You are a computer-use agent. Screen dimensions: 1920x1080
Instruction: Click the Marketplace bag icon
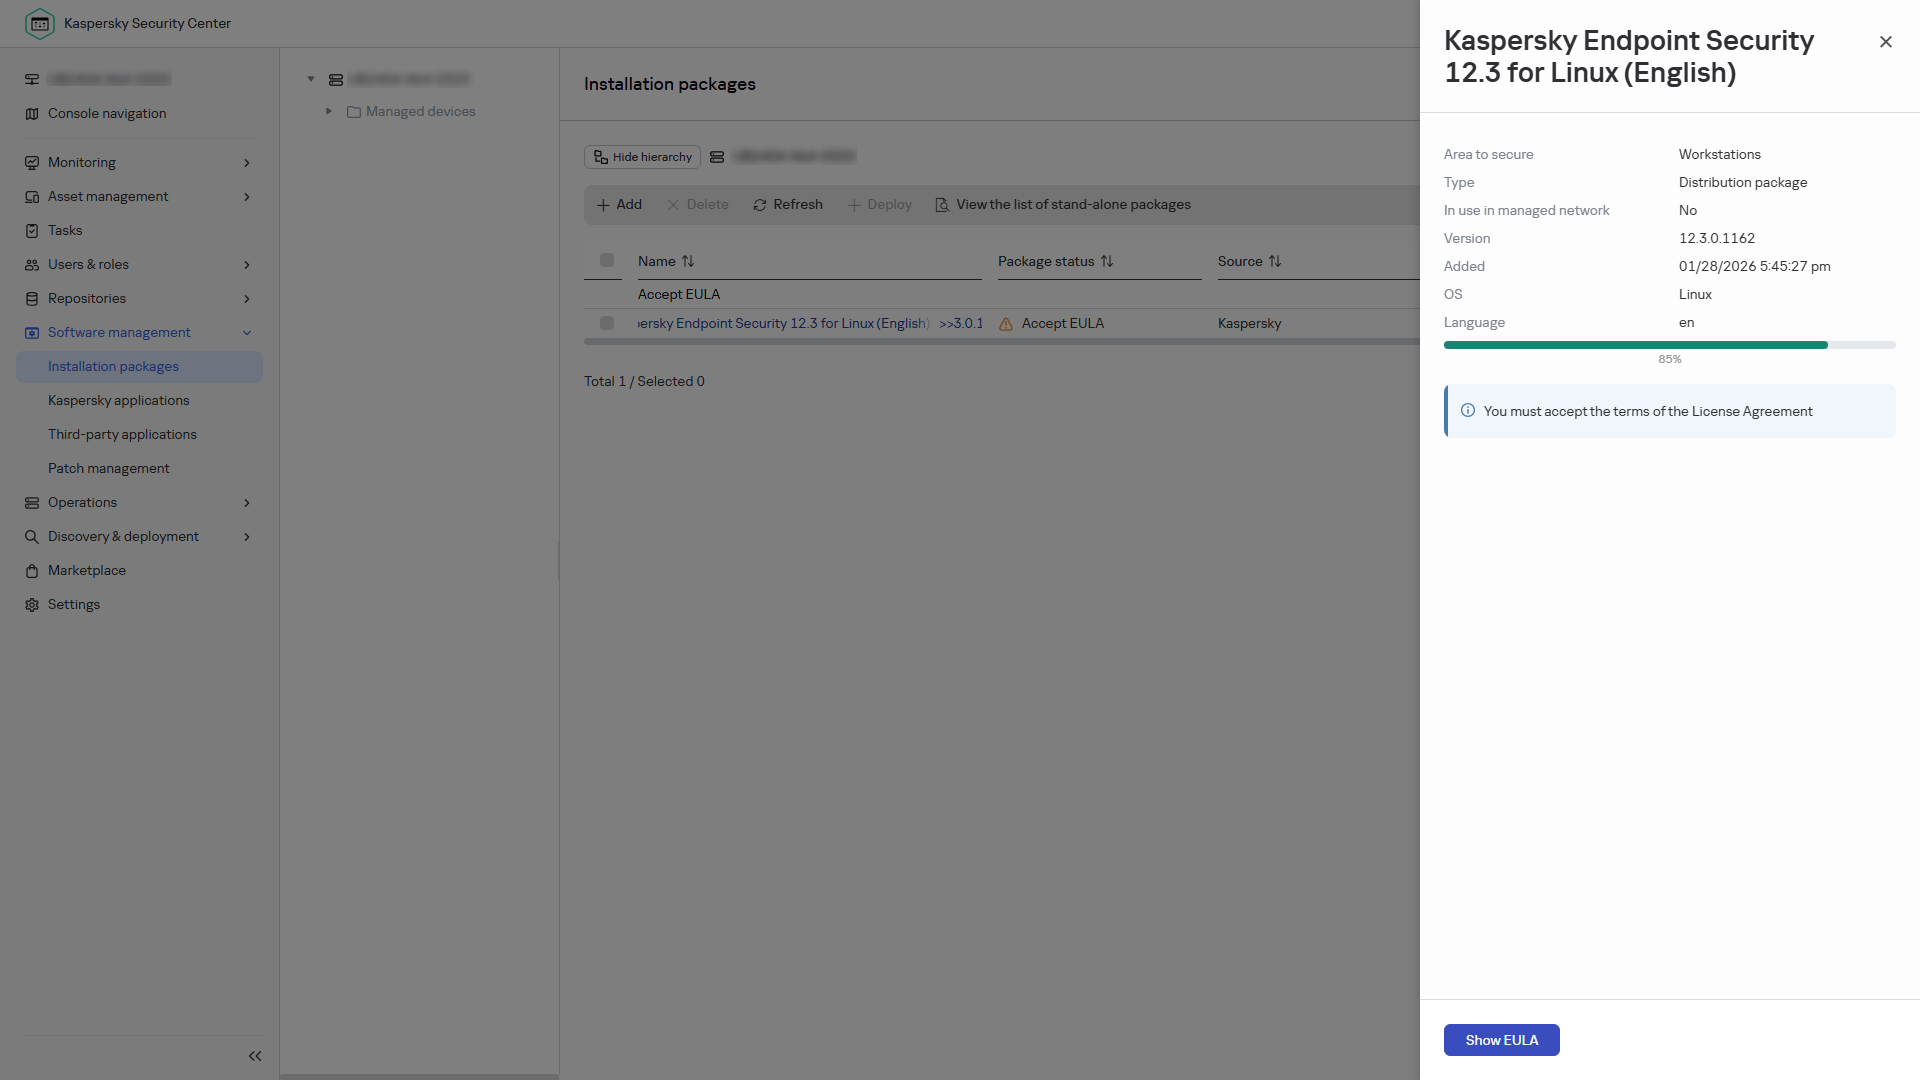(32, 570)
